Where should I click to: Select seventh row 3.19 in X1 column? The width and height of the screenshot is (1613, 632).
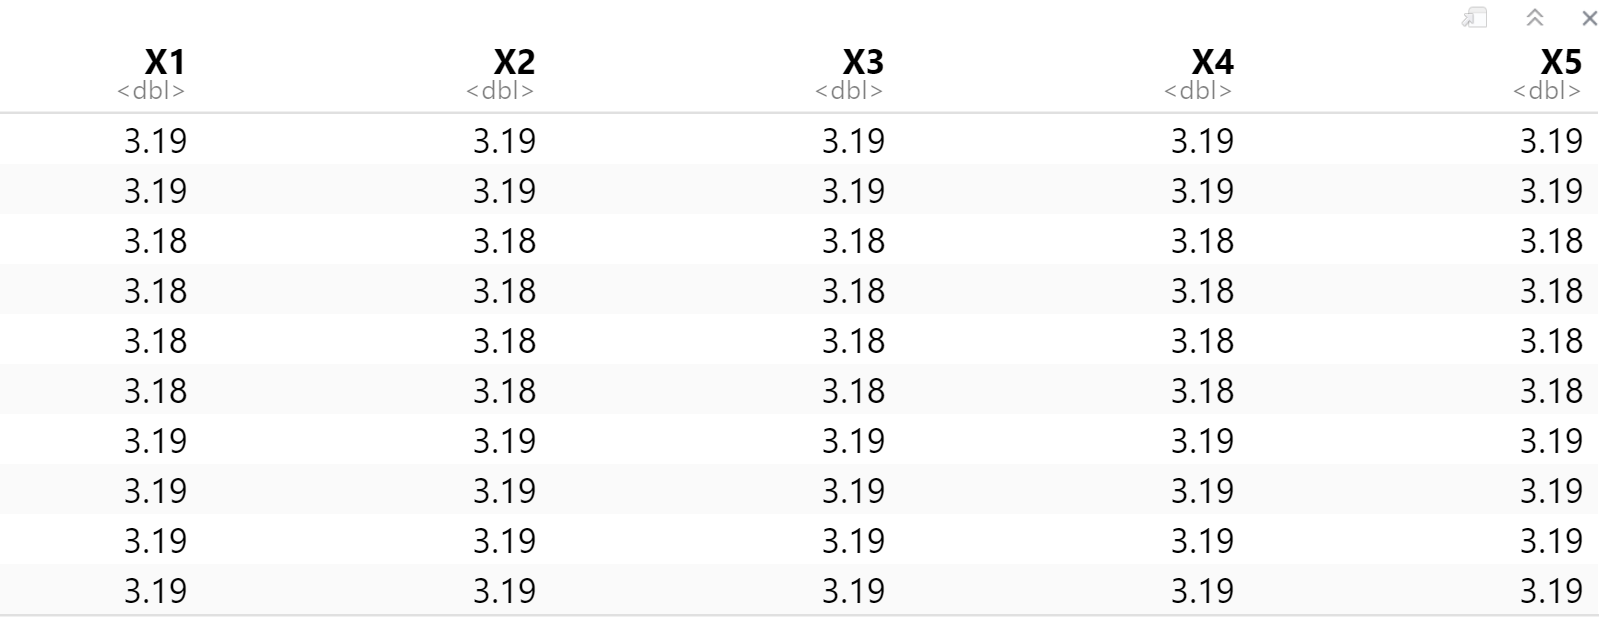point(156,441)
